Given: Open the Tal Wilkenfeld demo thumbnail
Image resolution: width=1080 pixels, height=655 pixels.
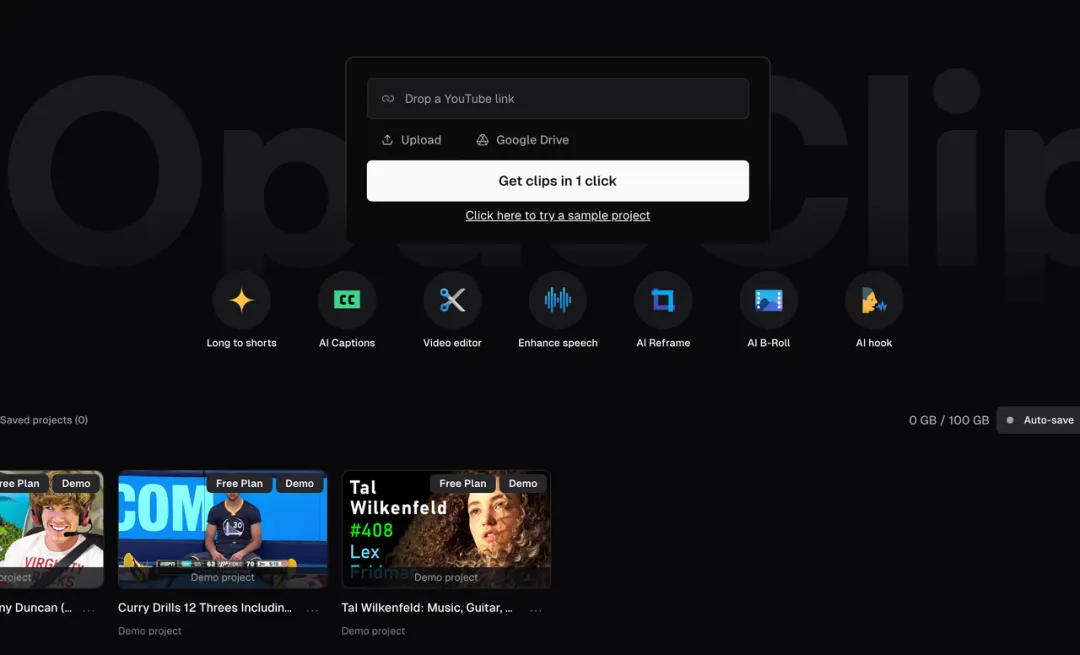Looking at the screenshot, I should (x=446, y=529).
